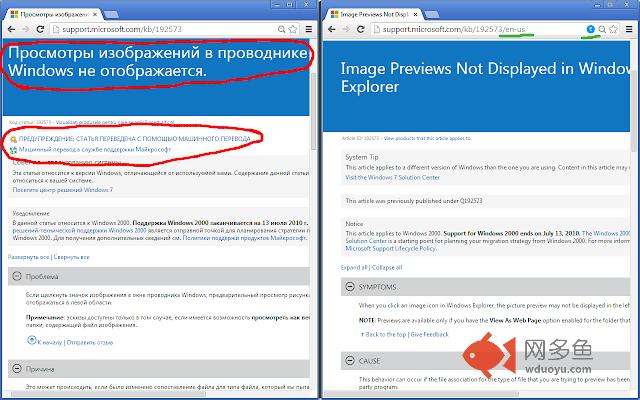
Task: Open 'Microsoft Support Lifecycle Policy' link
Action: pyautogui.click(x=391, y=249)
